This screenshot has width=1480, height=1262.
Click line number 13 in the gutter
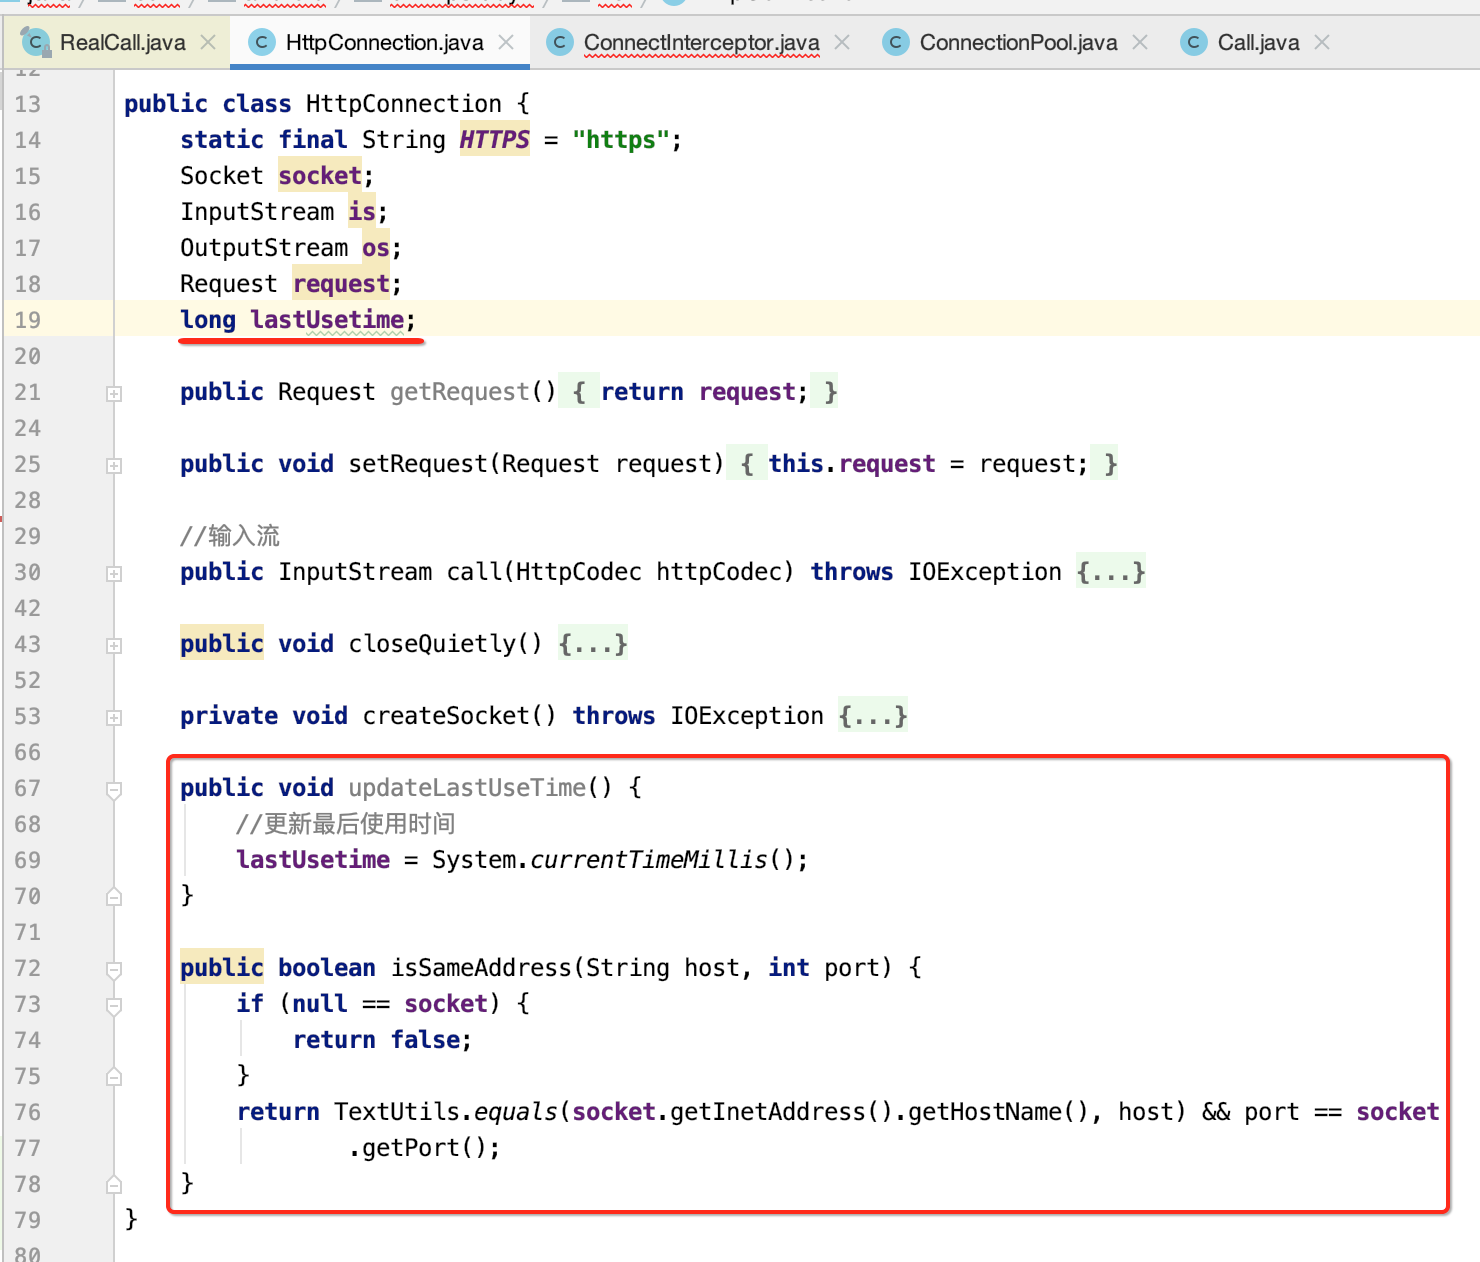28,104
